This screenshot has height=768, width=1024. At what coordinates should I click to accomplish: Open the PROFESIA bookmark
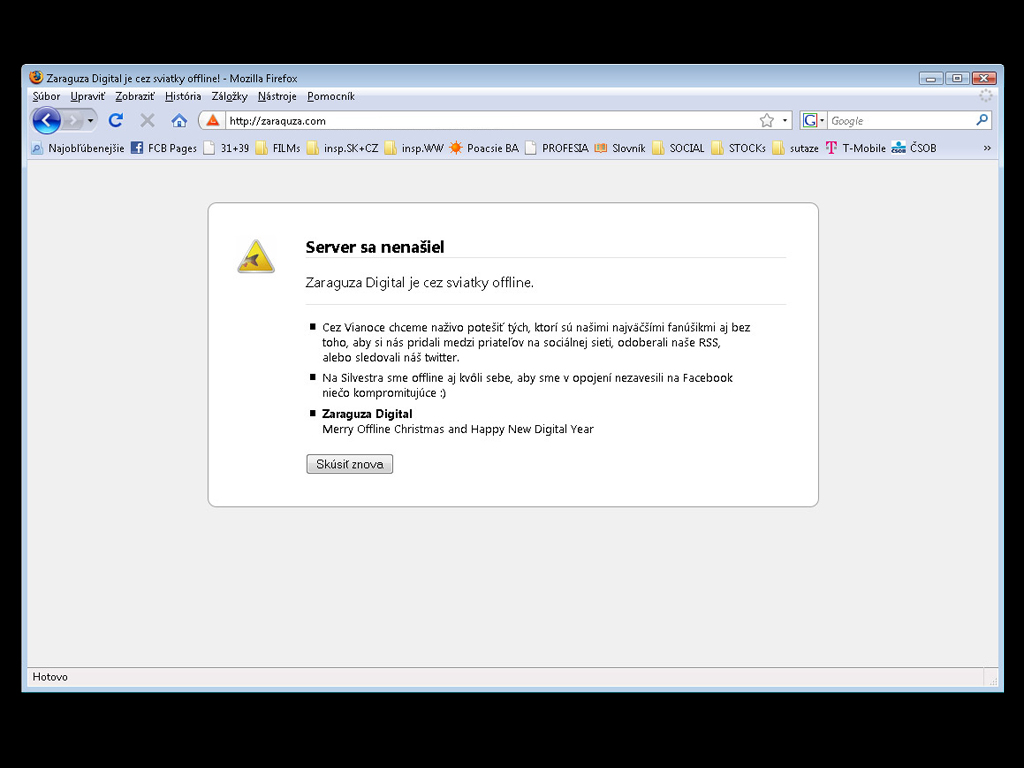click(556, 148)
